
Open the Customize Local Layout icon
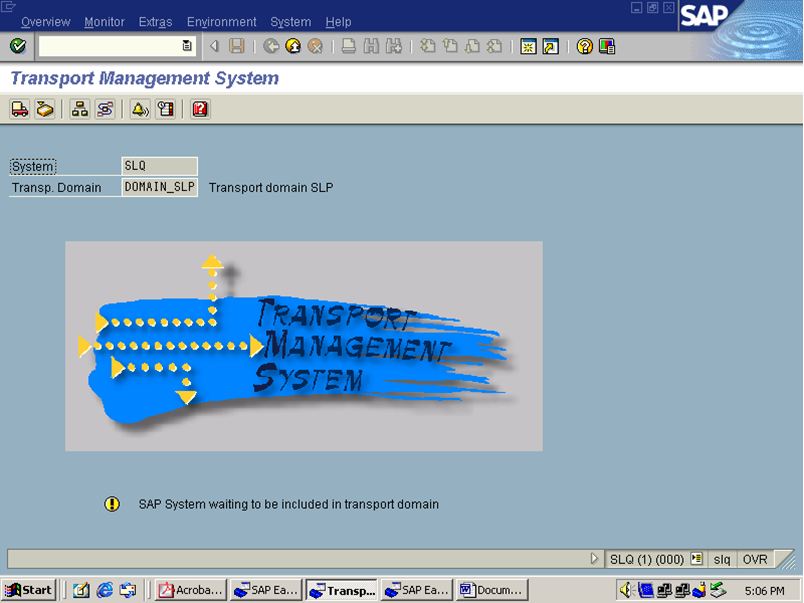point(607,47)
